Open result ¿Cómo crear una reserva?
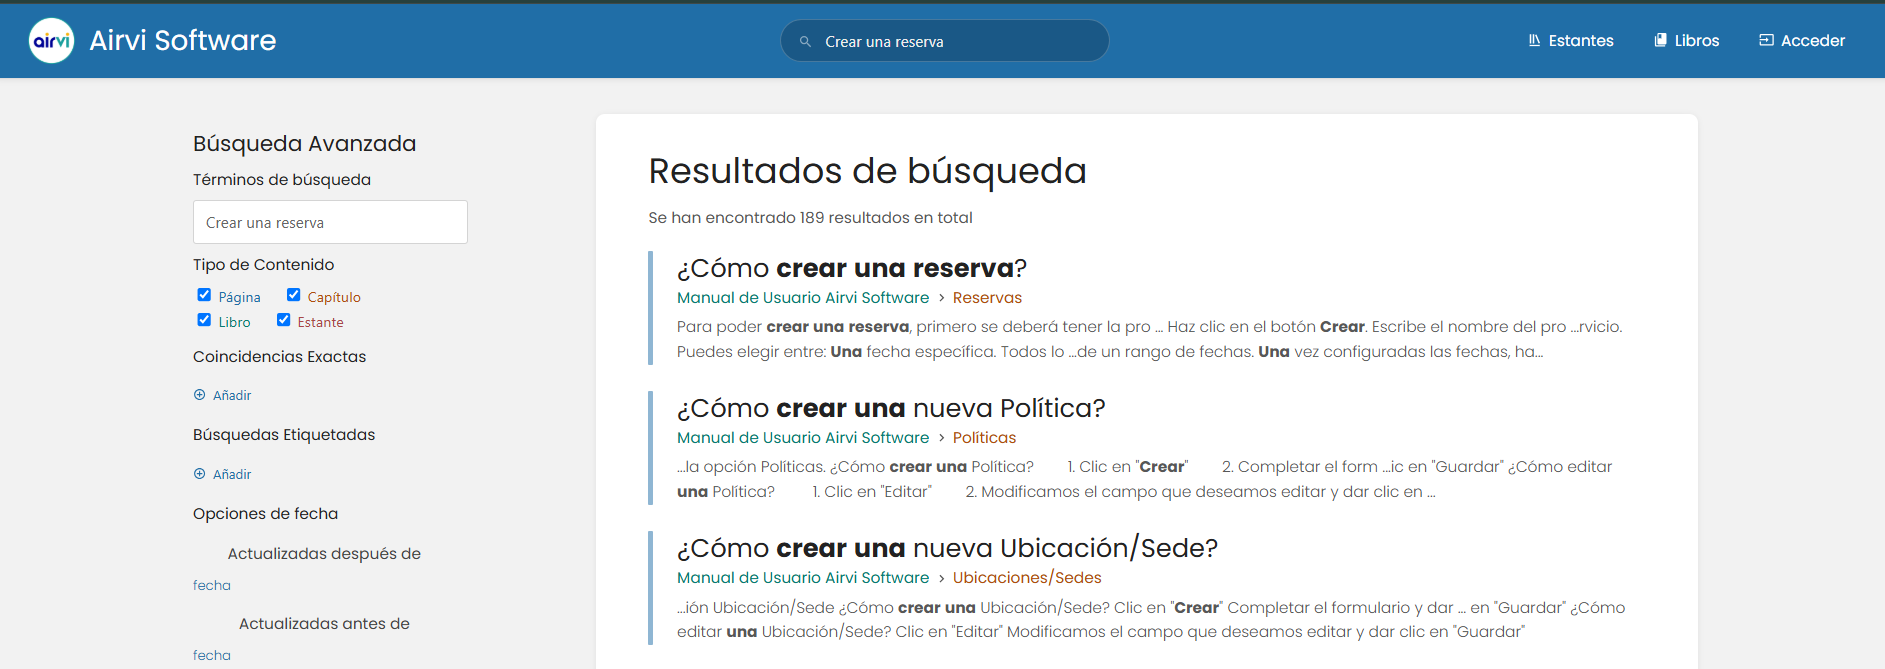The width and height of the screenshot is (1885, 669). 852,268
